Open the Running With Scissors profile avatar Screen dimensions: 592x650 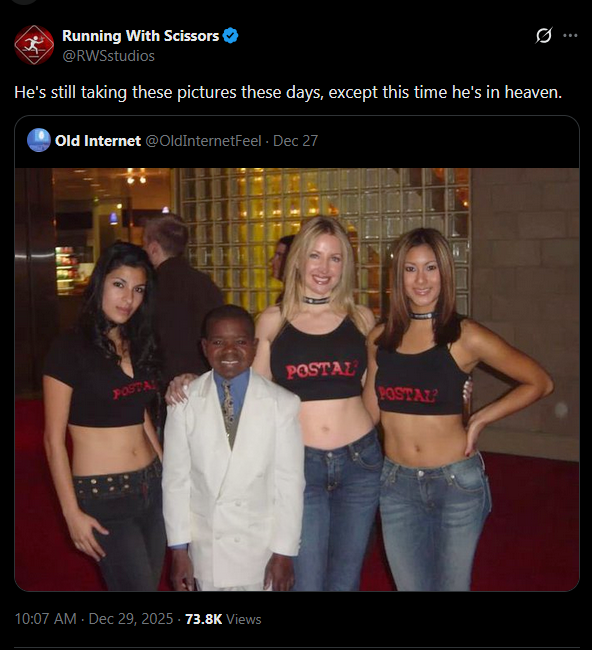pyautogui.click(x=34, y=45)
